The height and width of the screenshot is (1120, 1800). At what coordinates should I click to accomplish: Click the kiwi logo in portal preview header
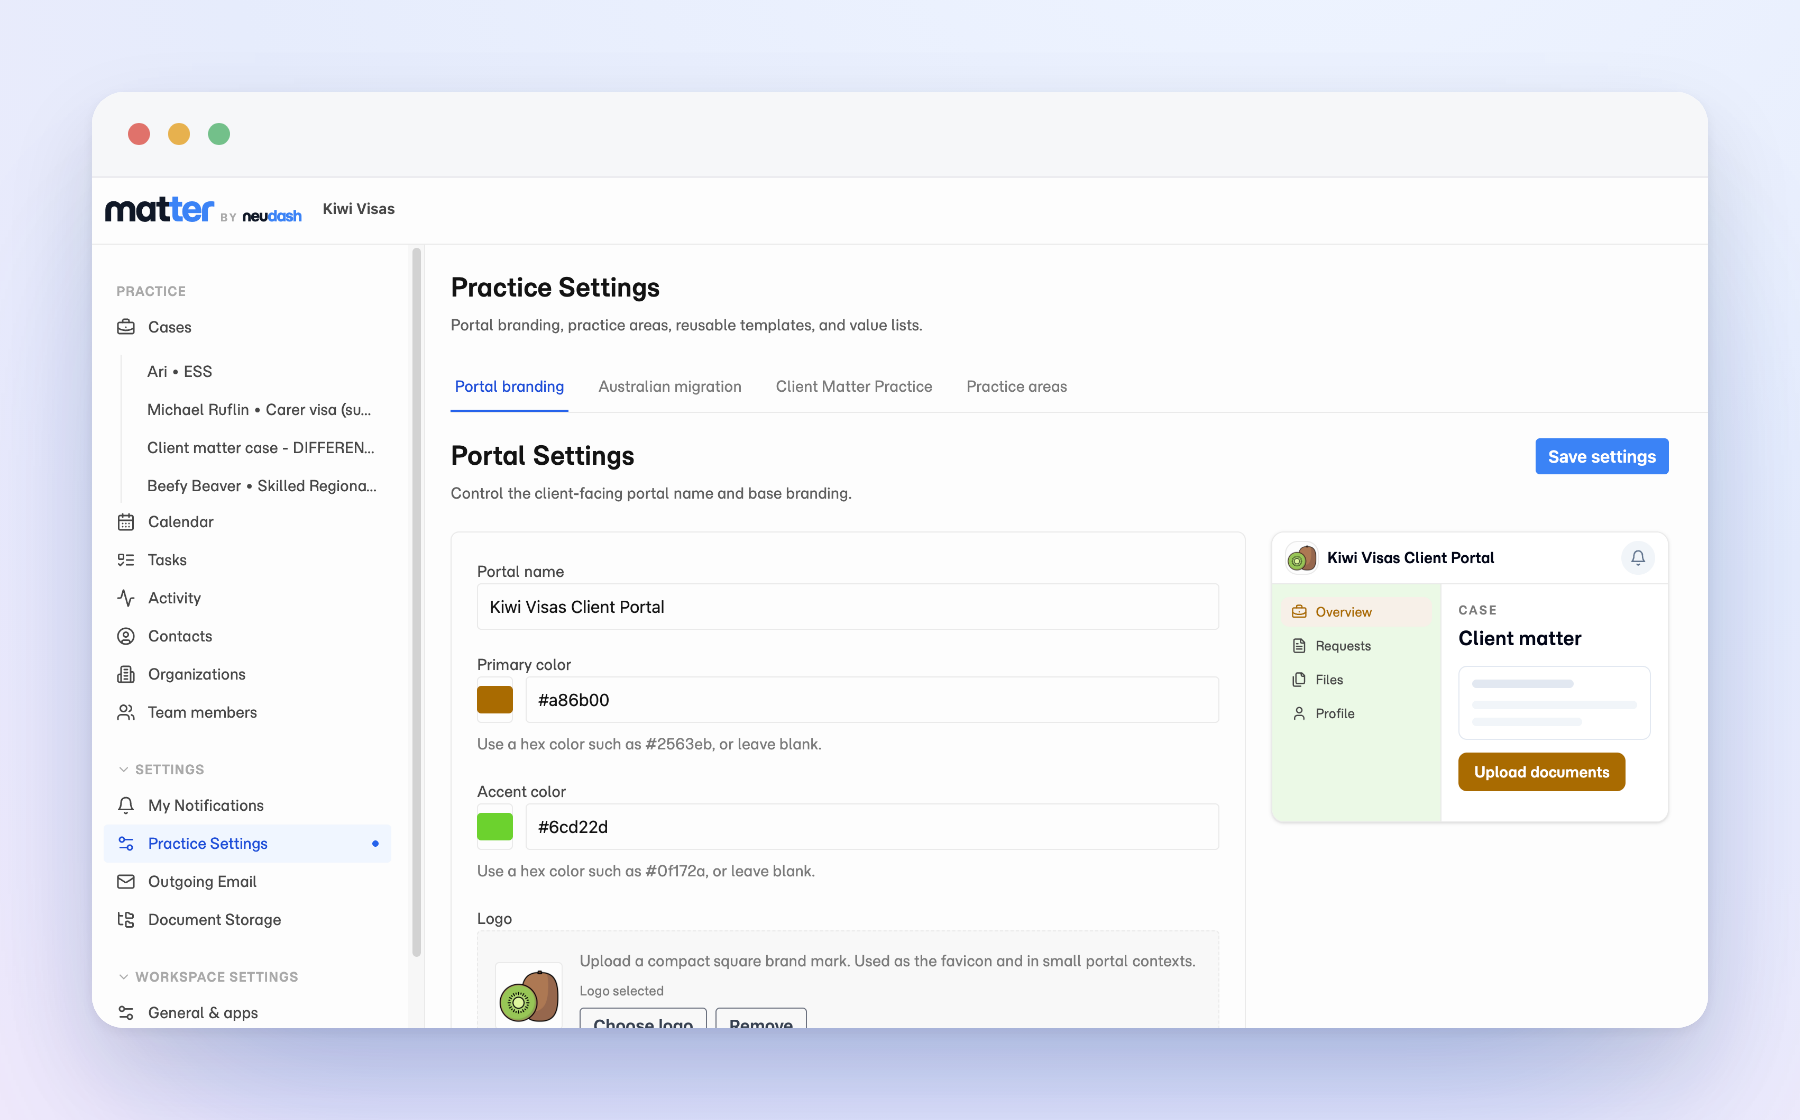pos(1302,558)
